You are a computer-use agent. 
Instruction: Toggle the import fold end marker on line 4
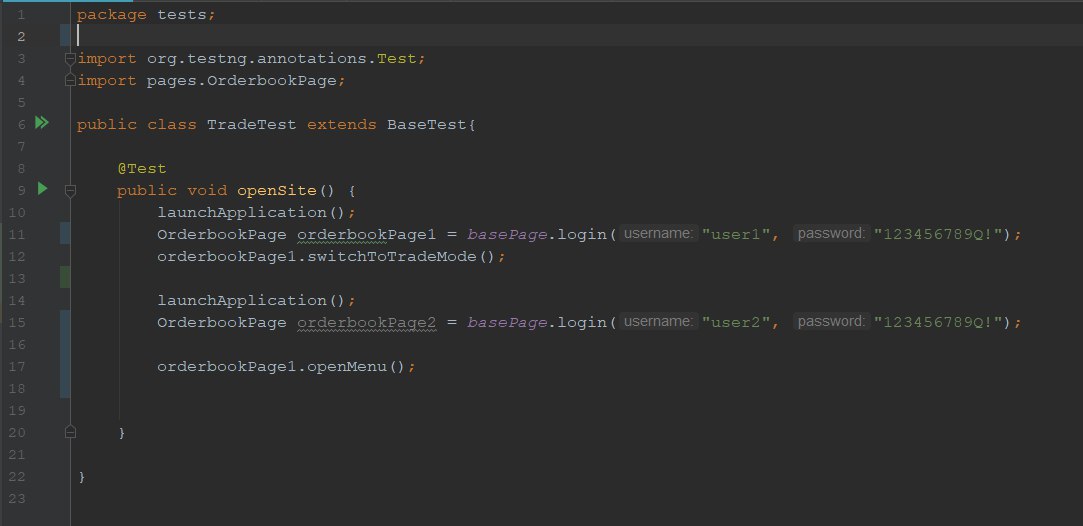(70, 81)
